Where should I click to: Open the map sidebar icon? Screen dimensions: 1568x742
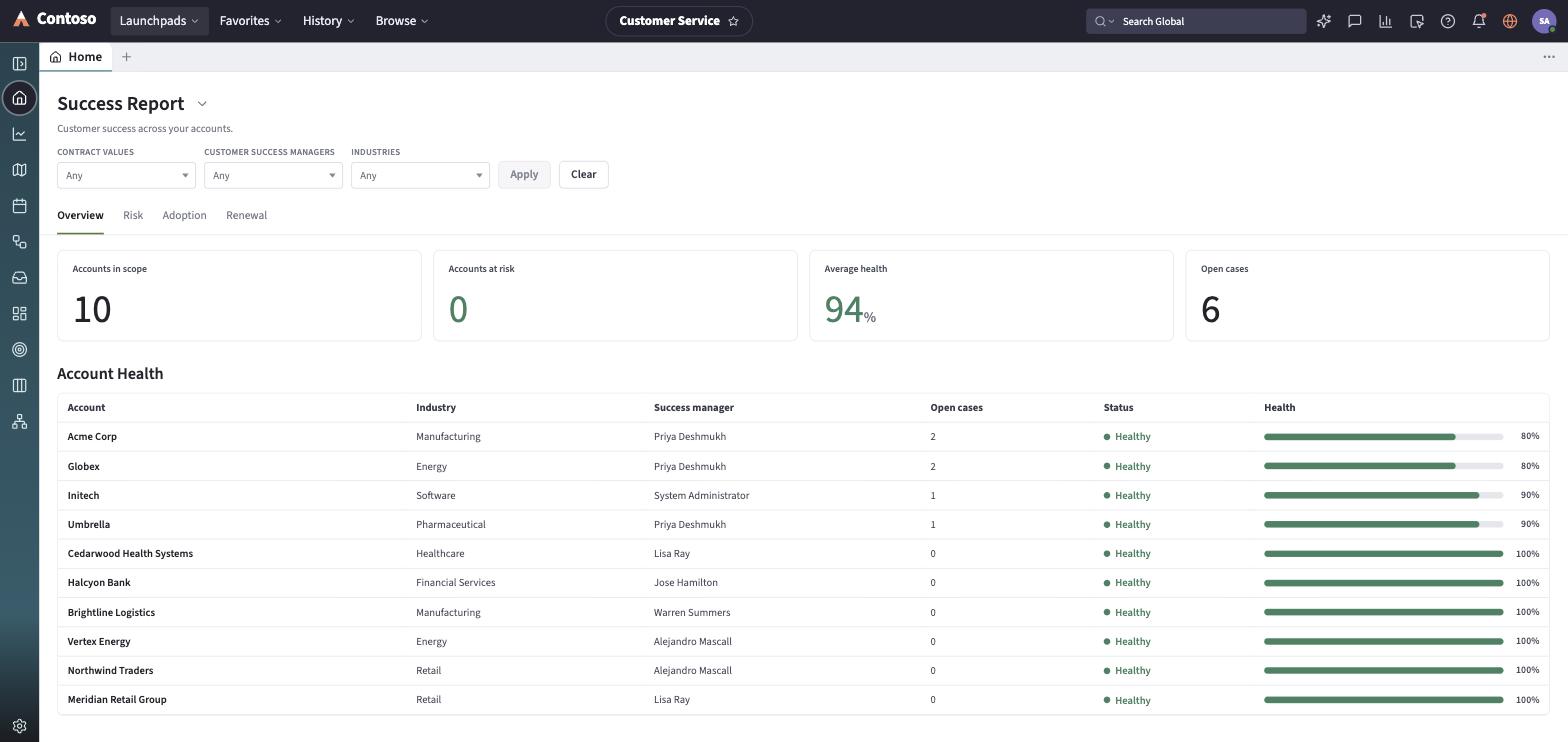19,170
